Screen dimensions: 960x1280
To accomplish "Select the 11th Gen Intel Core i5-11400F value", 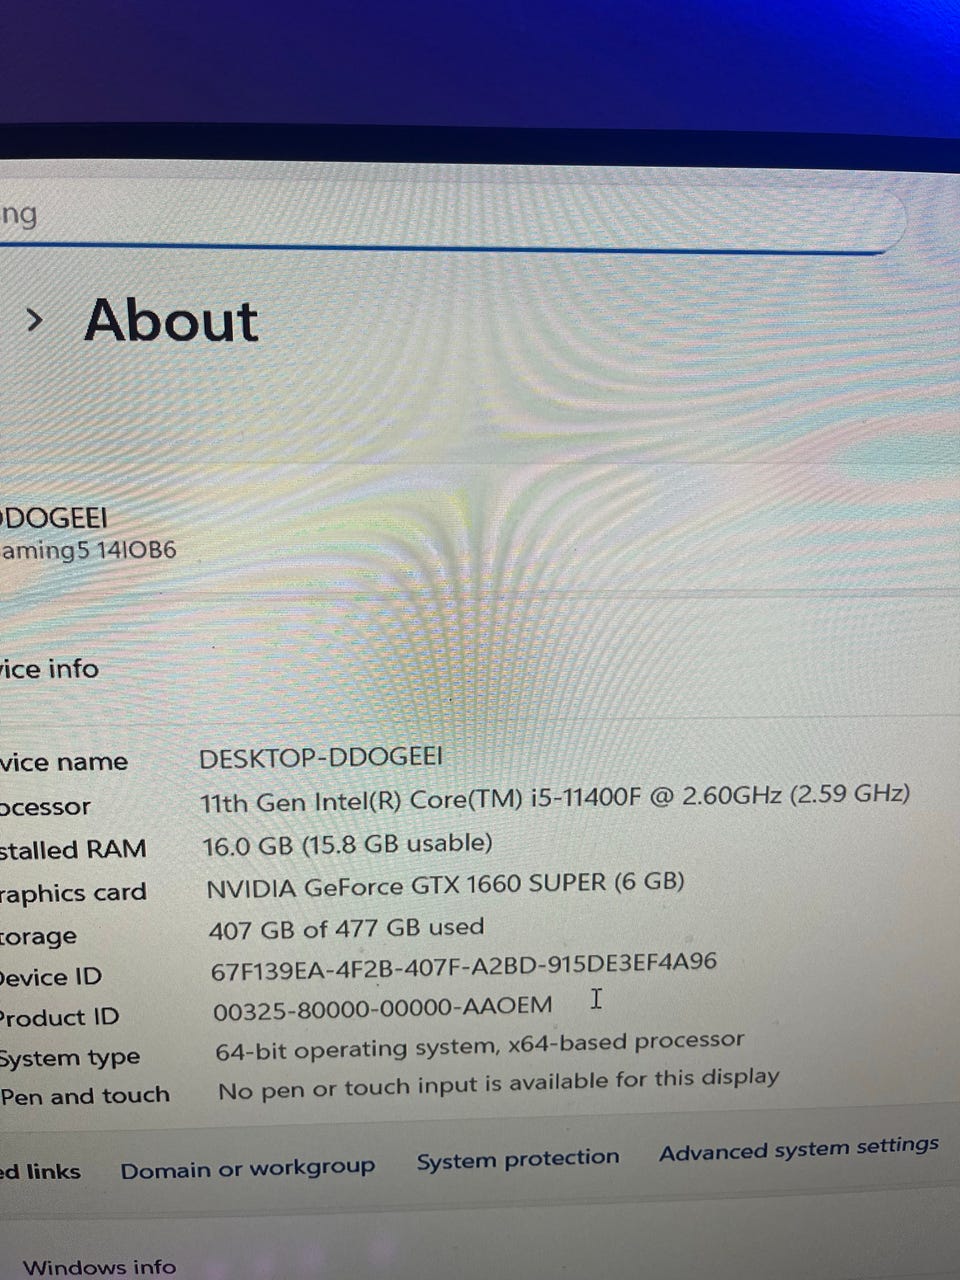I will coord(555,798).
